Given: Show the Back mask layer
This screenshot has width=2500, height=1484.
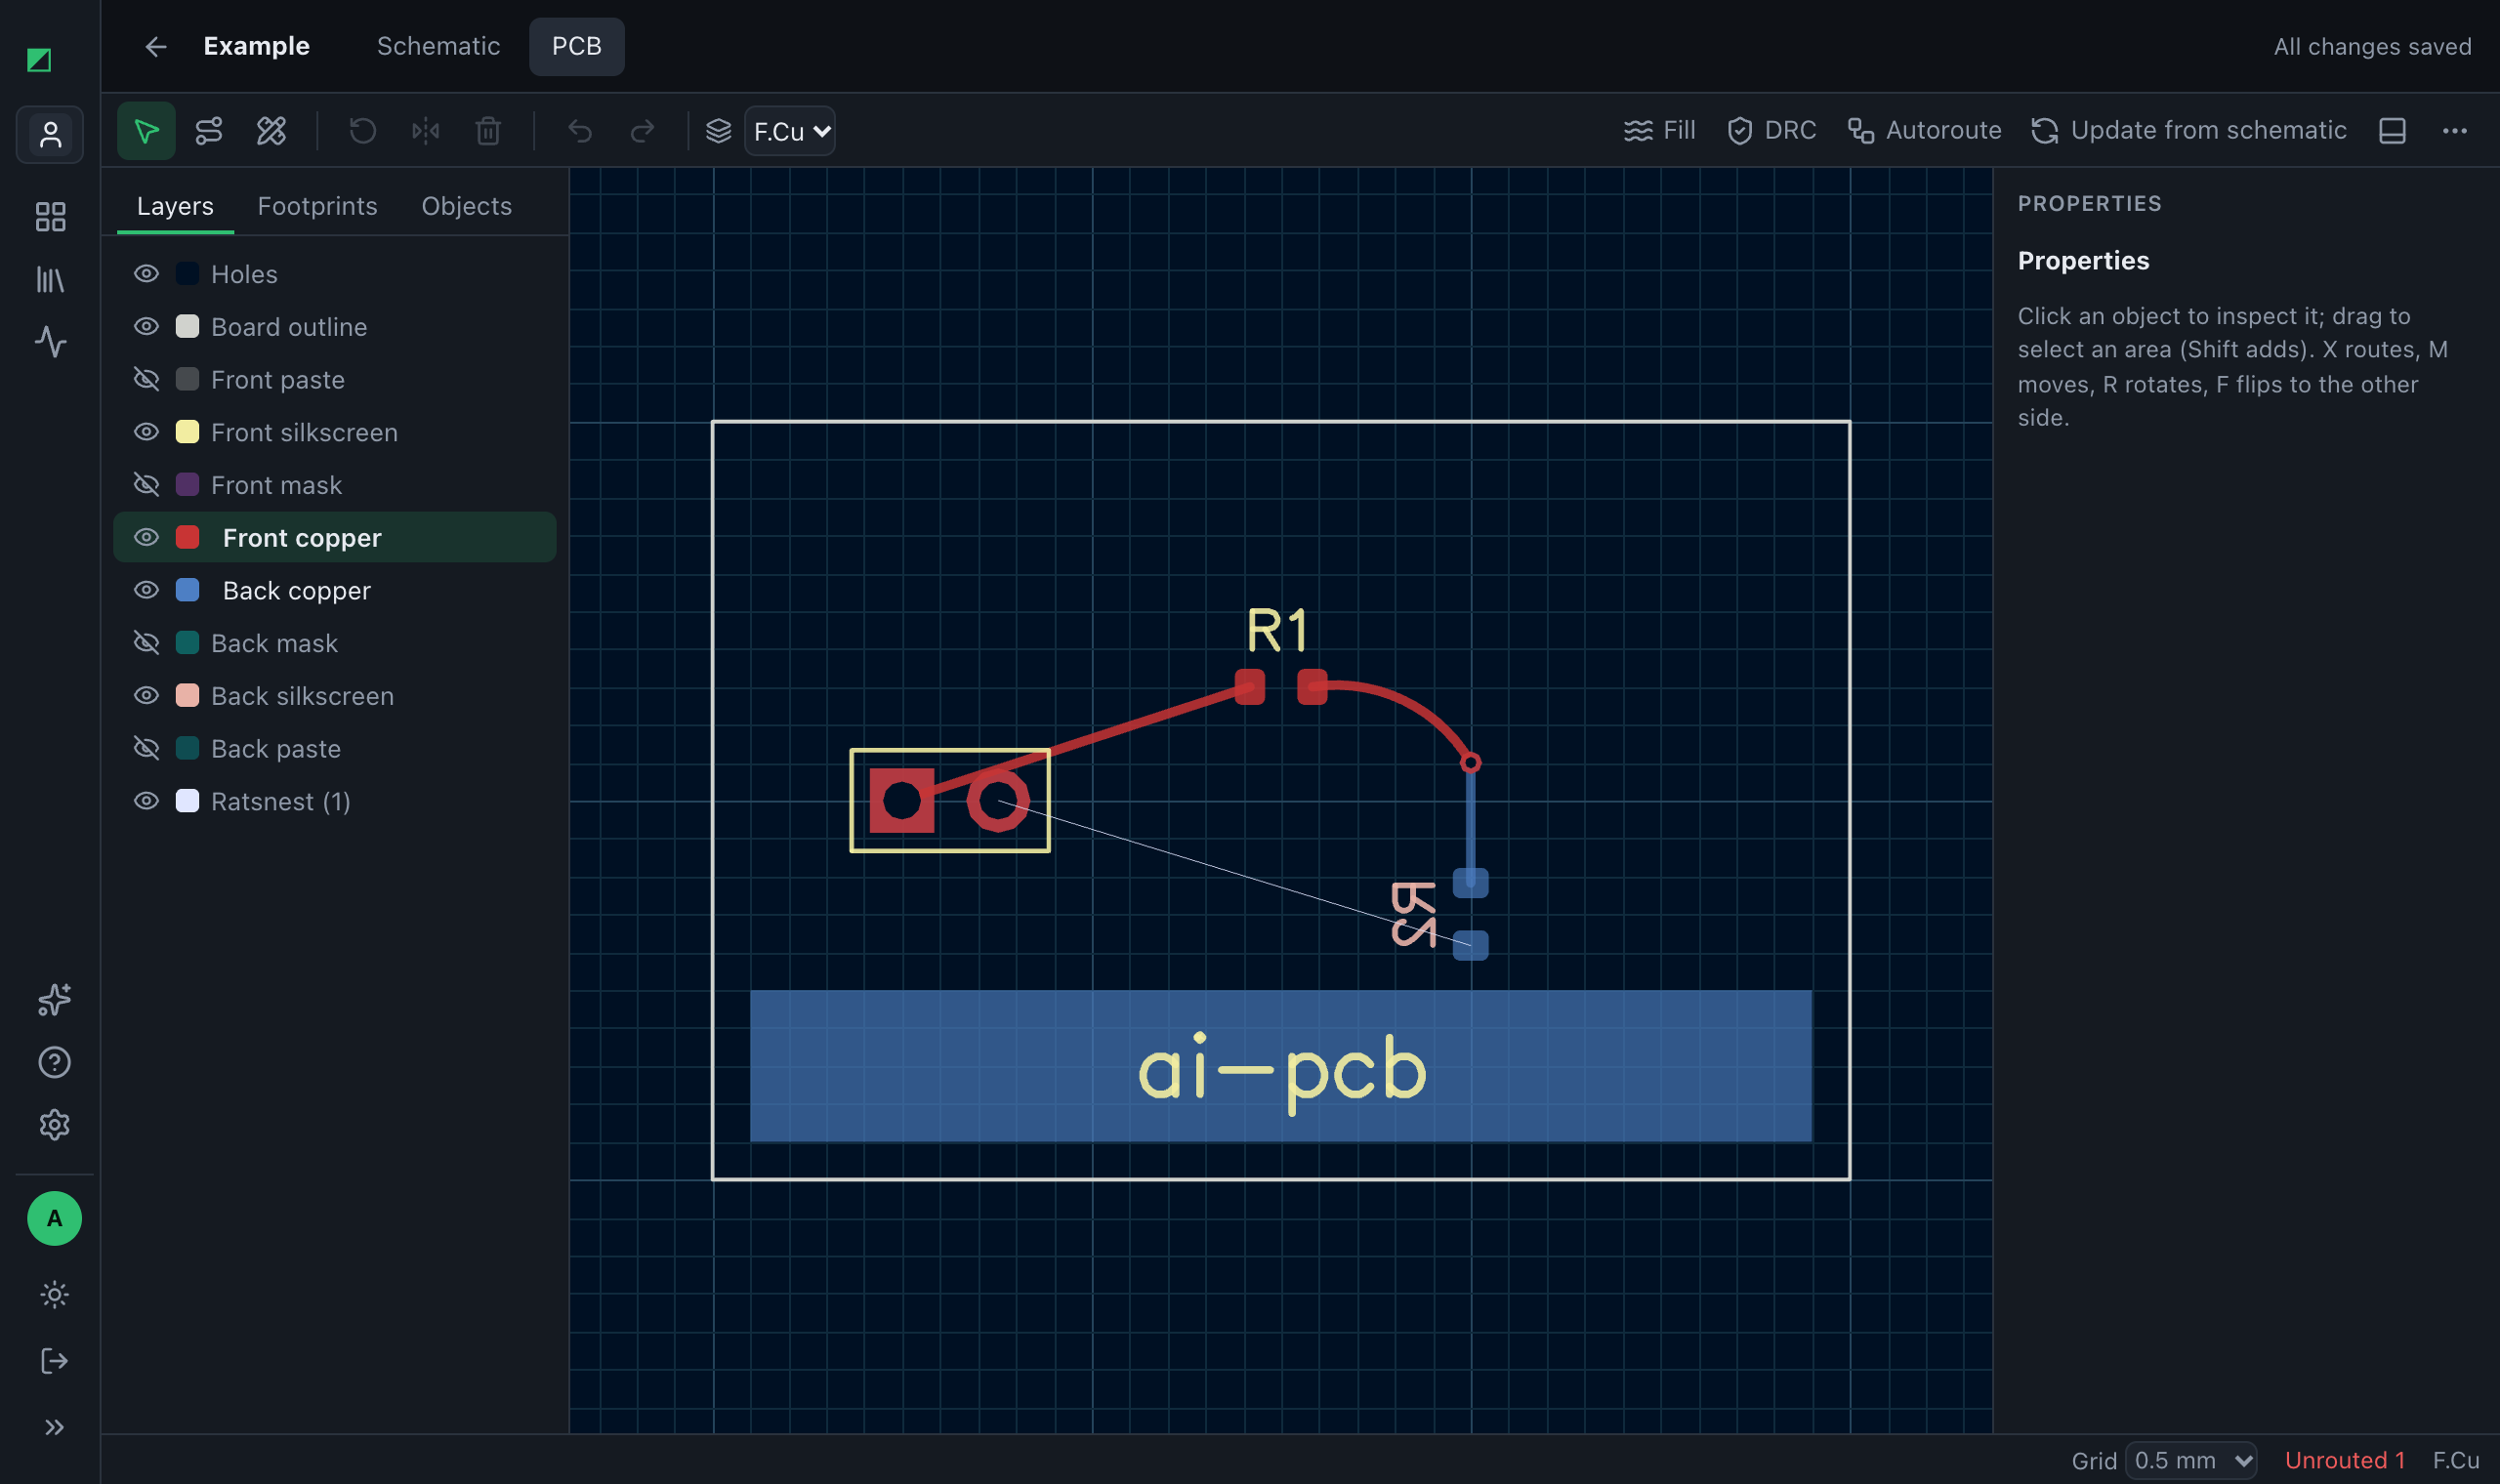Looking at the screenshot, I should (x=146, y=643).
